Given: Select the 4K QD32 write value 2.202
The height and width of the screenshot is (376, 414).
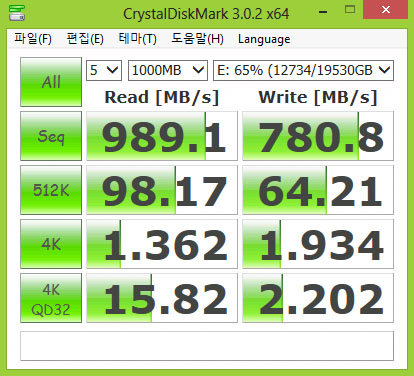Looking at the screenshot, I should click(318, 298).
